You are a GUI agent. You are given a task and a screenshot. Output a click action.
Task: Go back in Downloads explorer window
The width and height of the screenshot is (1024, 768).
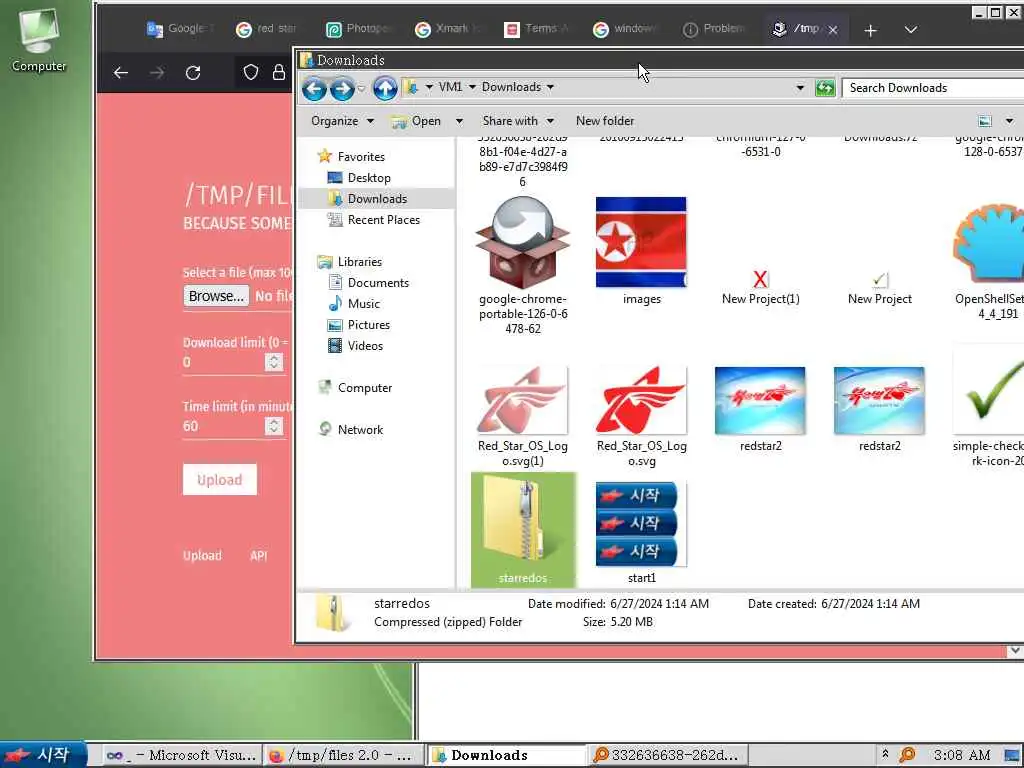pos(314,88)
